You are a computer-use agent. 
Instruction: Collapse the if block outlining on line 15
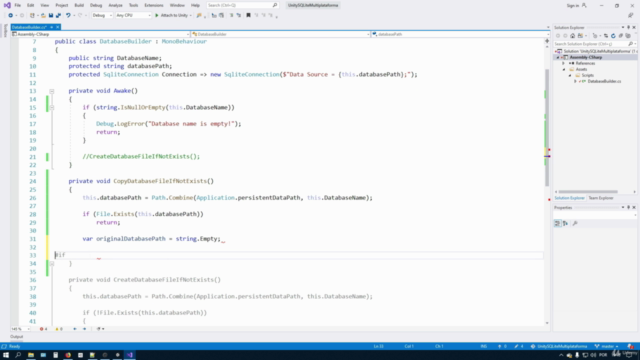click(52, 108)
